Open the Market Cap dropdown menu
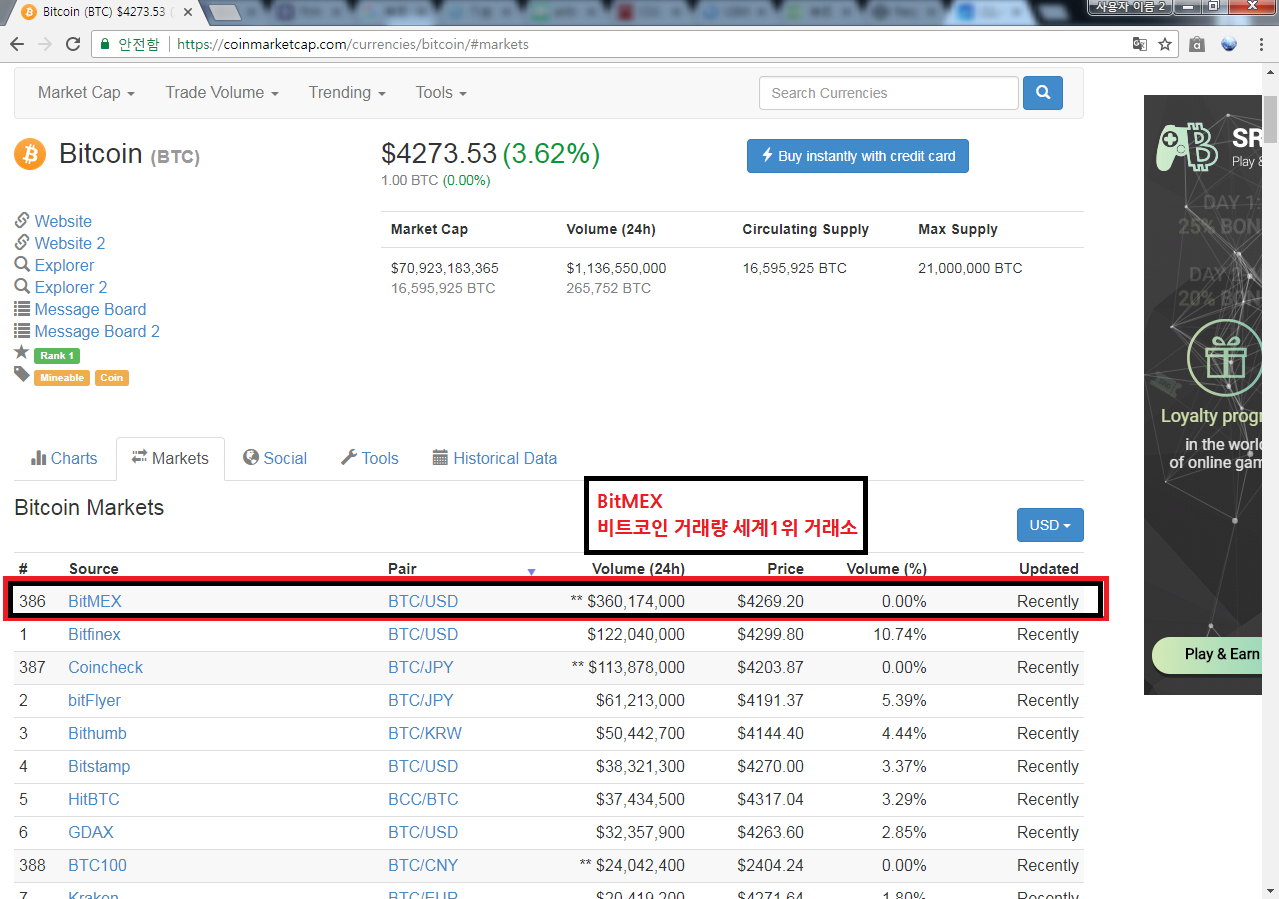 coord(86,92)
